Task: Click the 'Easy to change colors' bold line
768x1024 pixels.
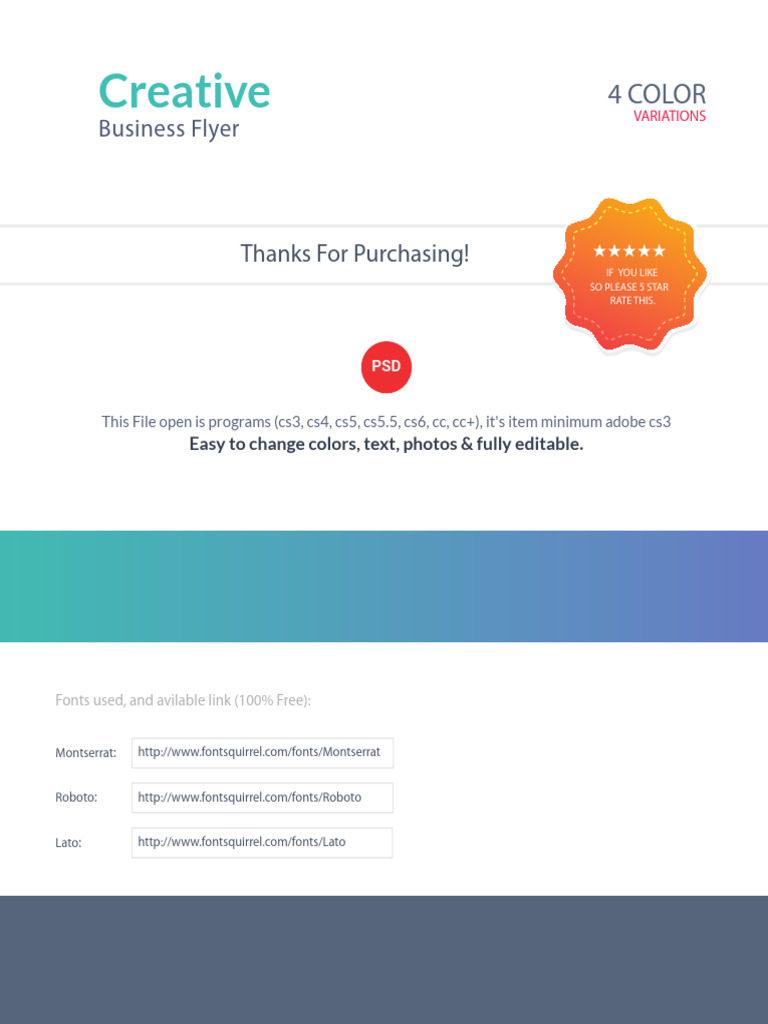Action: coord(386,444)
